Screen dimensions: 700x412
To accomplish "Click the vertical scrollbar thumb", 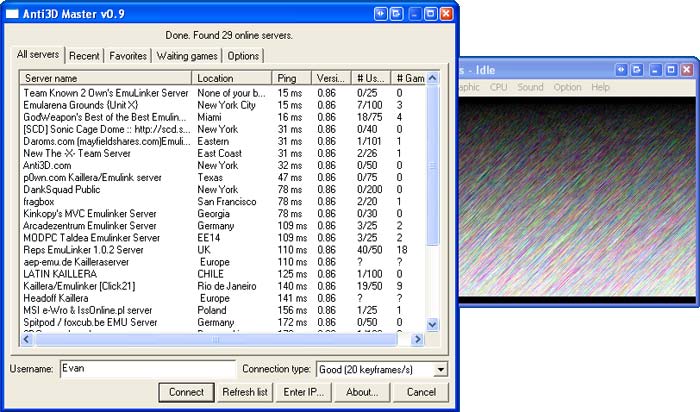I will point(432,165).
